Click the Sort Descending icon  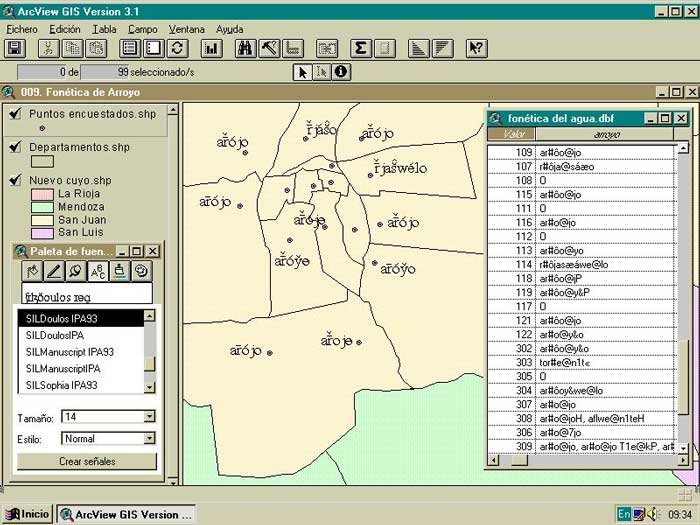click(442, 49)
